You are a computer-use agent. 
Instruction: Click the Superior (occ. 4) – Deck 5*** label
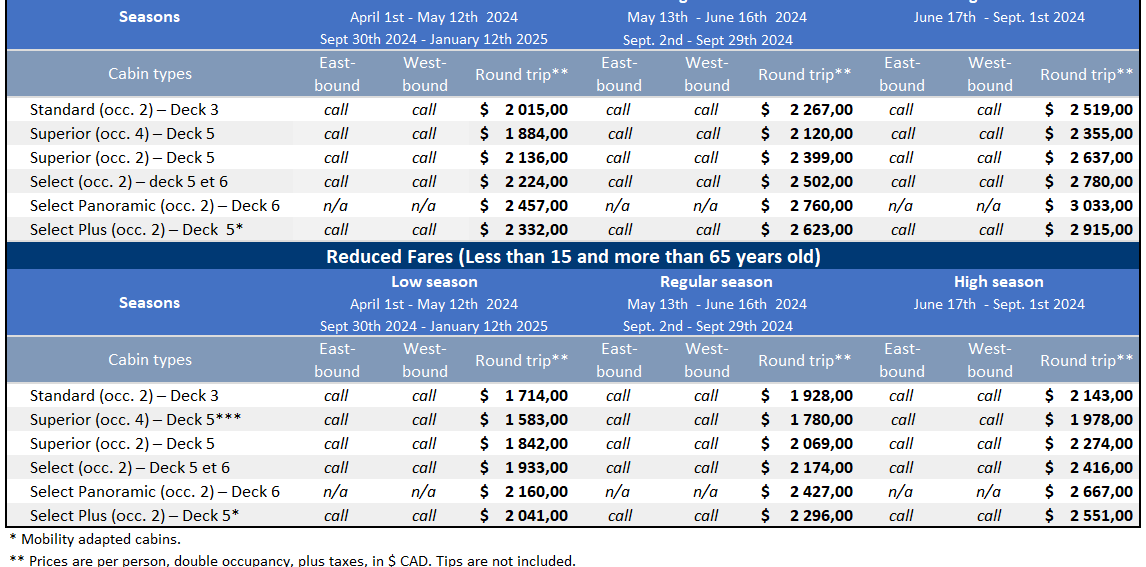(135, 420)
